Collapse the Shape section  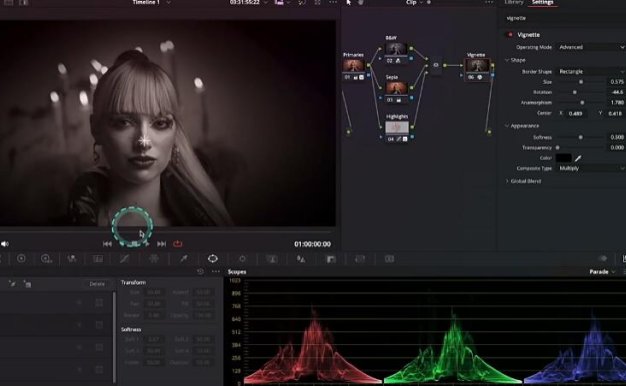[x=507, y=60]
